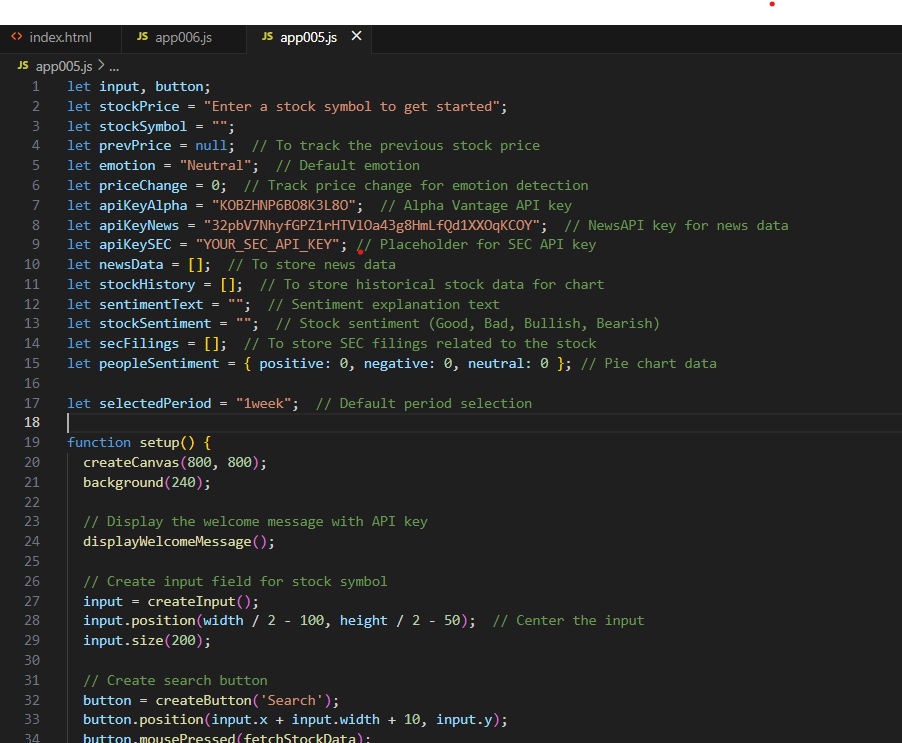The image size is (902, 743).
Task: Click the 'Center the input' comment
Action: (568, 621)
